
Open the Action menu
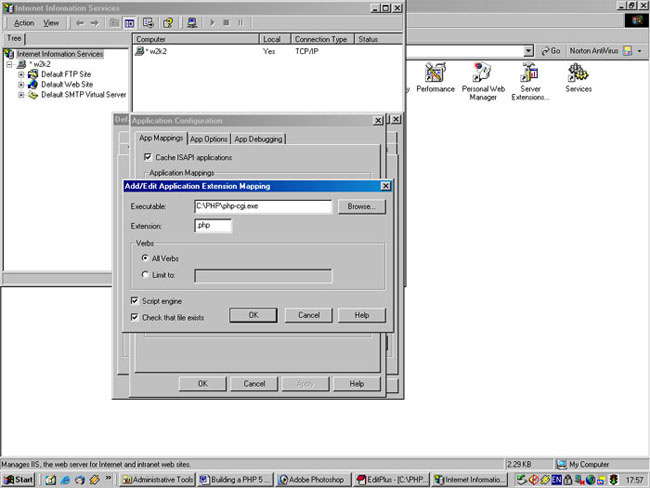(x=24, y=22)
